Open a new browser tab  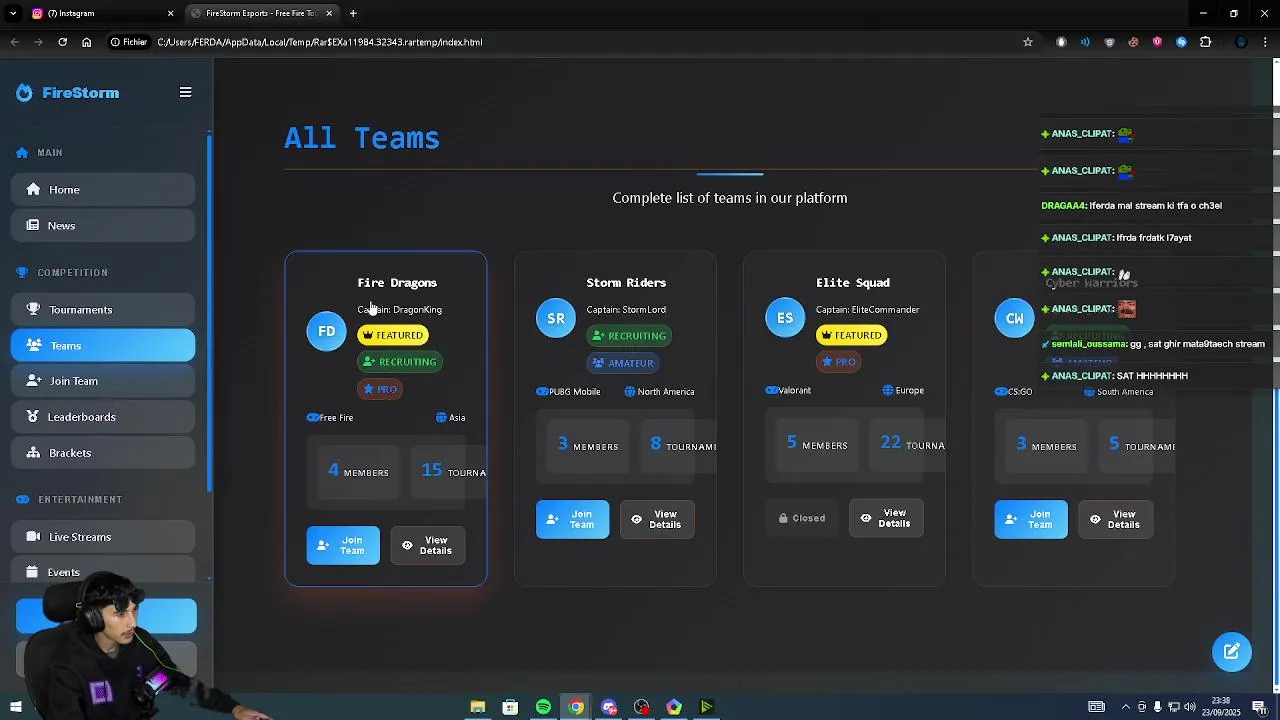(x=353, y=13)
